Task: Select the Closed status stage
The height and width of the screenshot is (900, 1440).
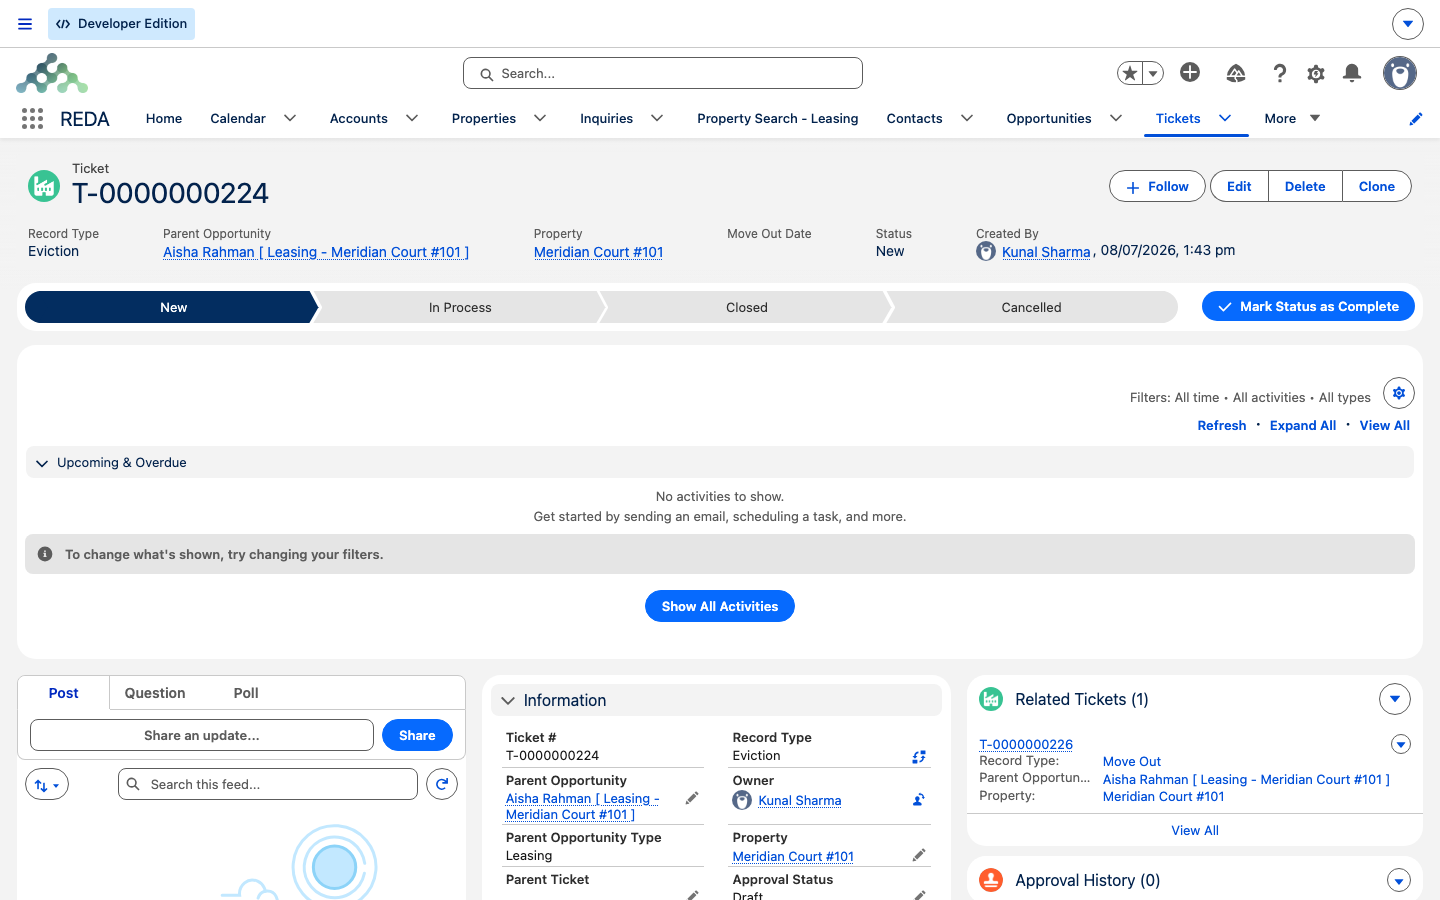Action: pyautogui.click(x=747, y=307)
